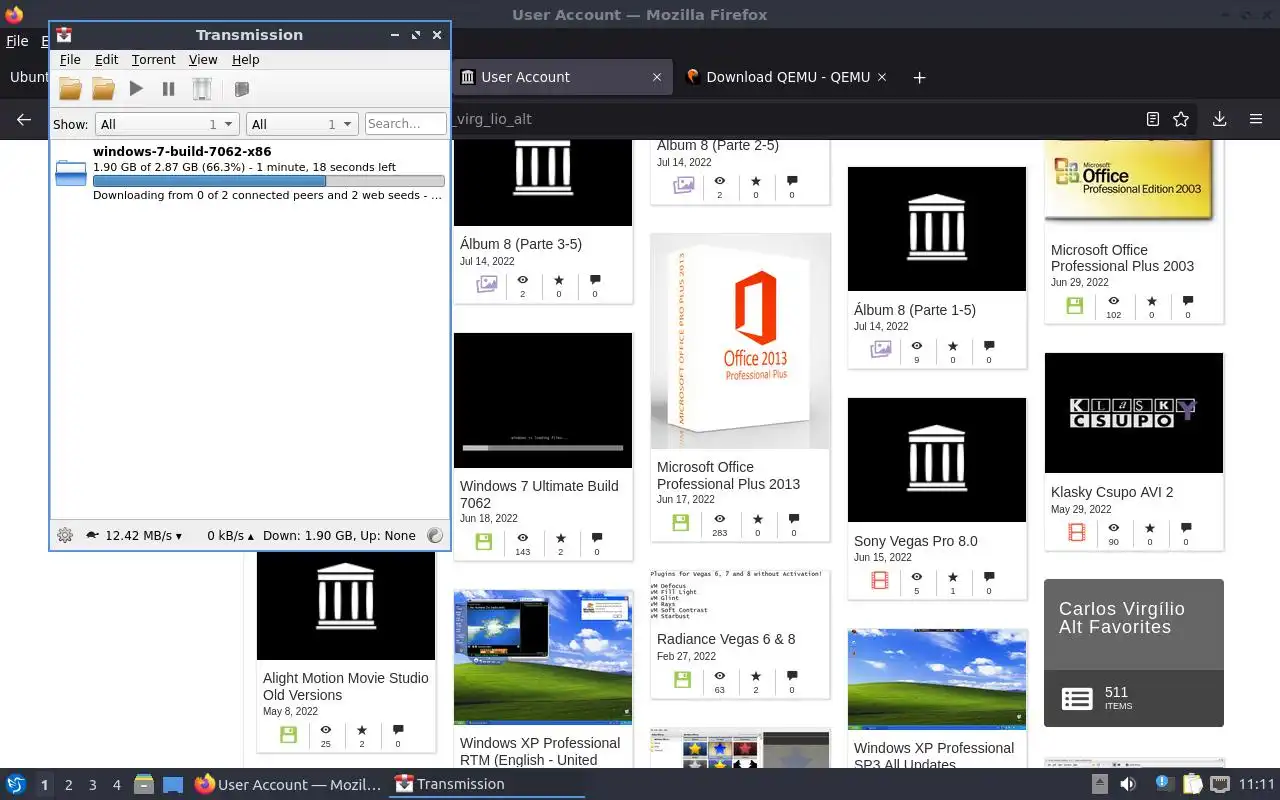Switch to workspace 2
The width and height of the screenshot is (1280, 800).
(x=68, y=785)
